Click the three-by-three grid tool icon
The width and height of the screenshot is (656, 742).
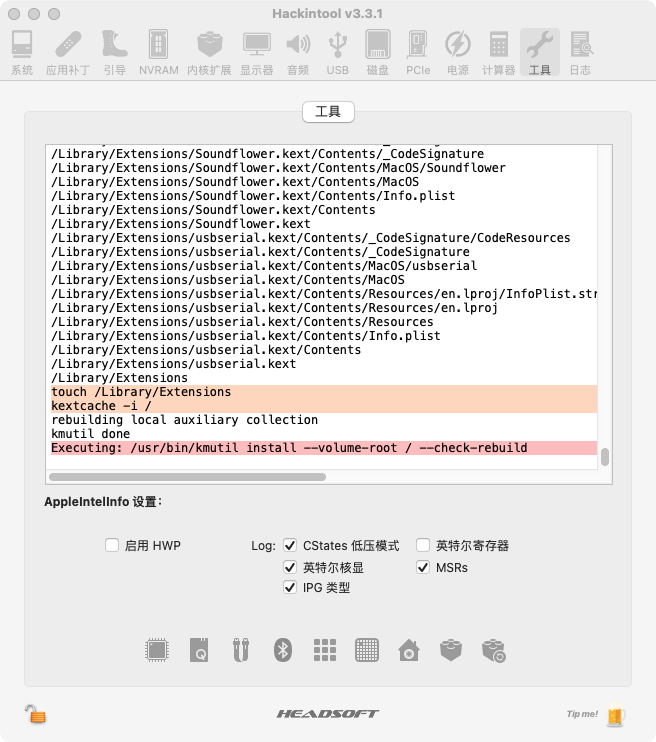325,650
